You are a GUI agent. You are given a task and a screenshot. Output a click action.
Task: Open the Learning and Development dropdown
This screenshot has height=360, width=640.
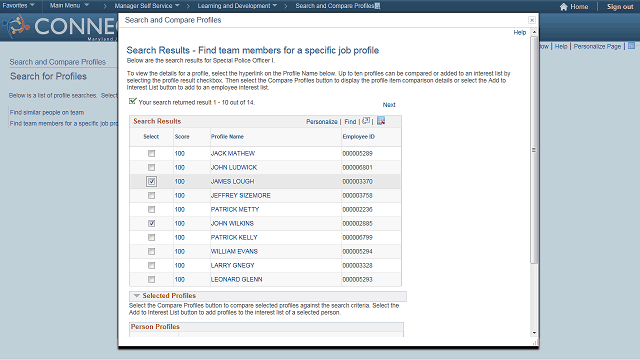point(237,6)
